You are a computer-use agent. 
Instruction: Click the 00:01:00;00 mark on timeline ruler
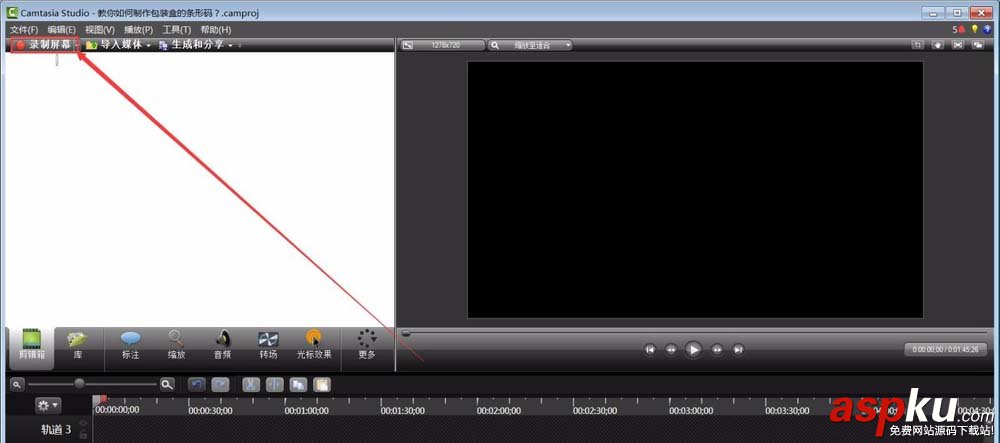point(307,411)
